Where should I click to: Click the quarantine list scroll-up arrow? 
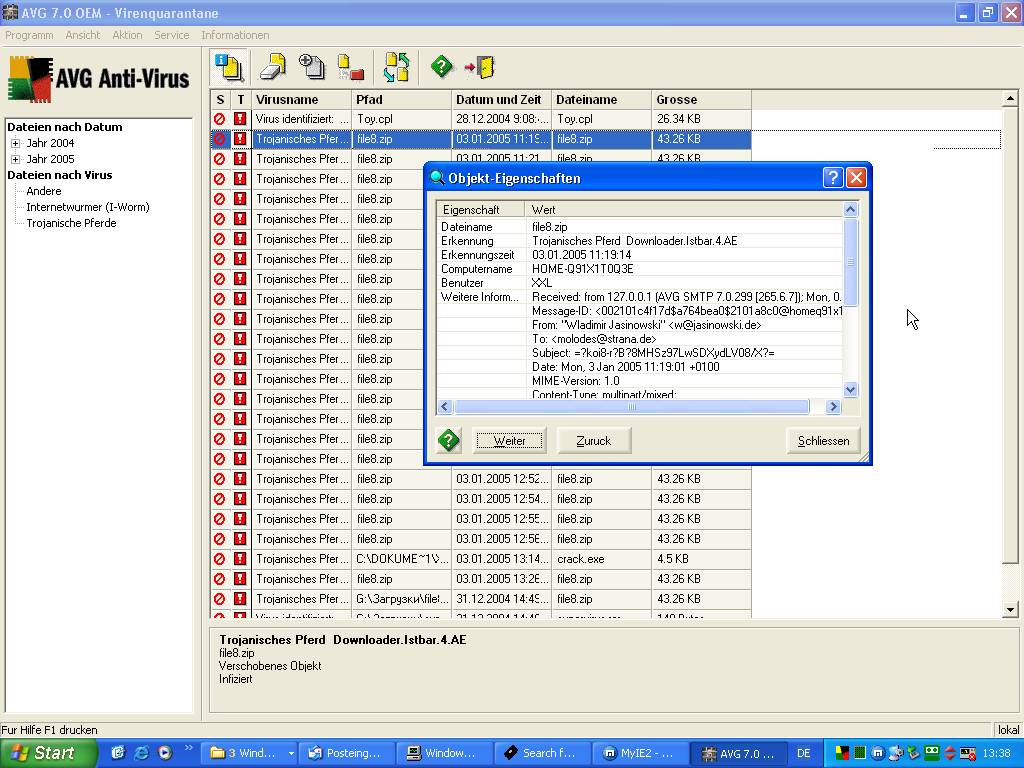pyautogui.click(x=1010, y=99)
